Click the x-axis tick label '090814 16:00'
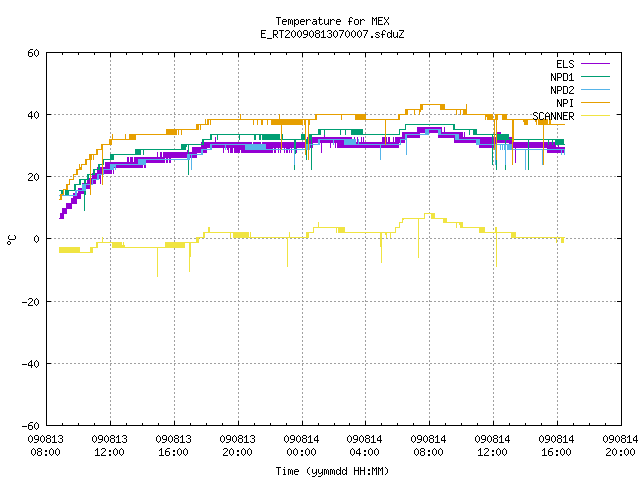Screen dimensions: 640x480 [556, 446]
